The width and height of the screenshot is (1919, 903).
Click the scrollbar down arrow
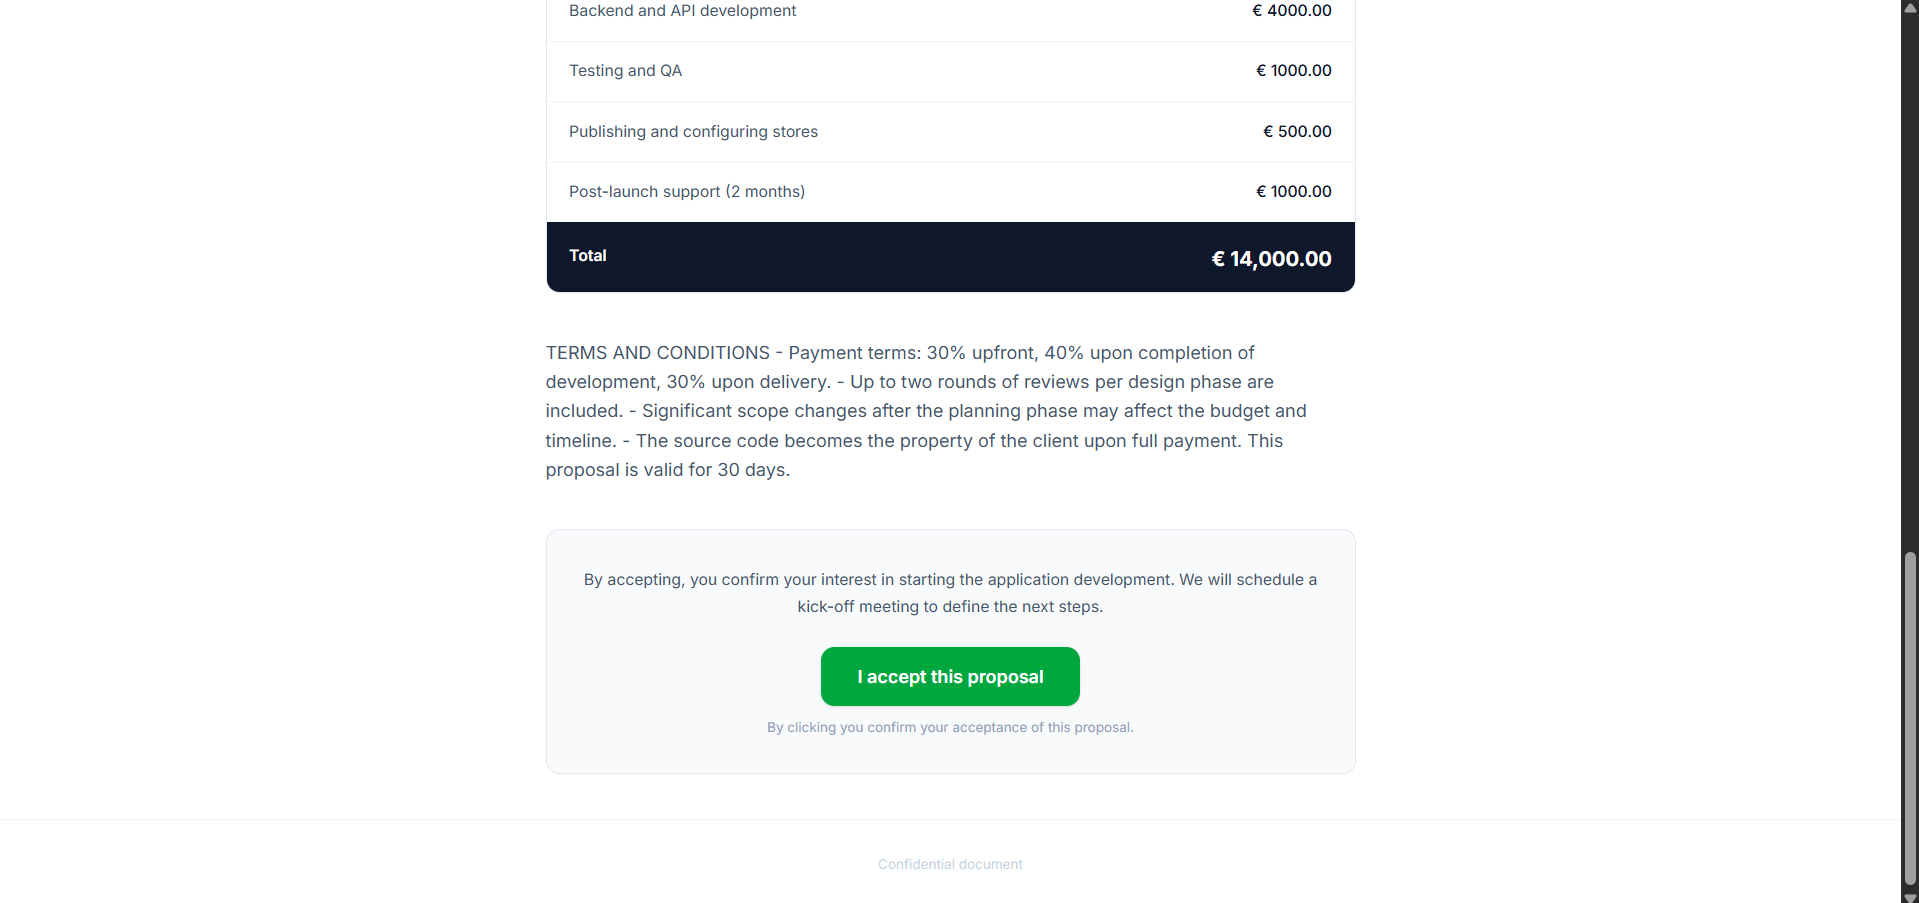(x=1910, y=896)
